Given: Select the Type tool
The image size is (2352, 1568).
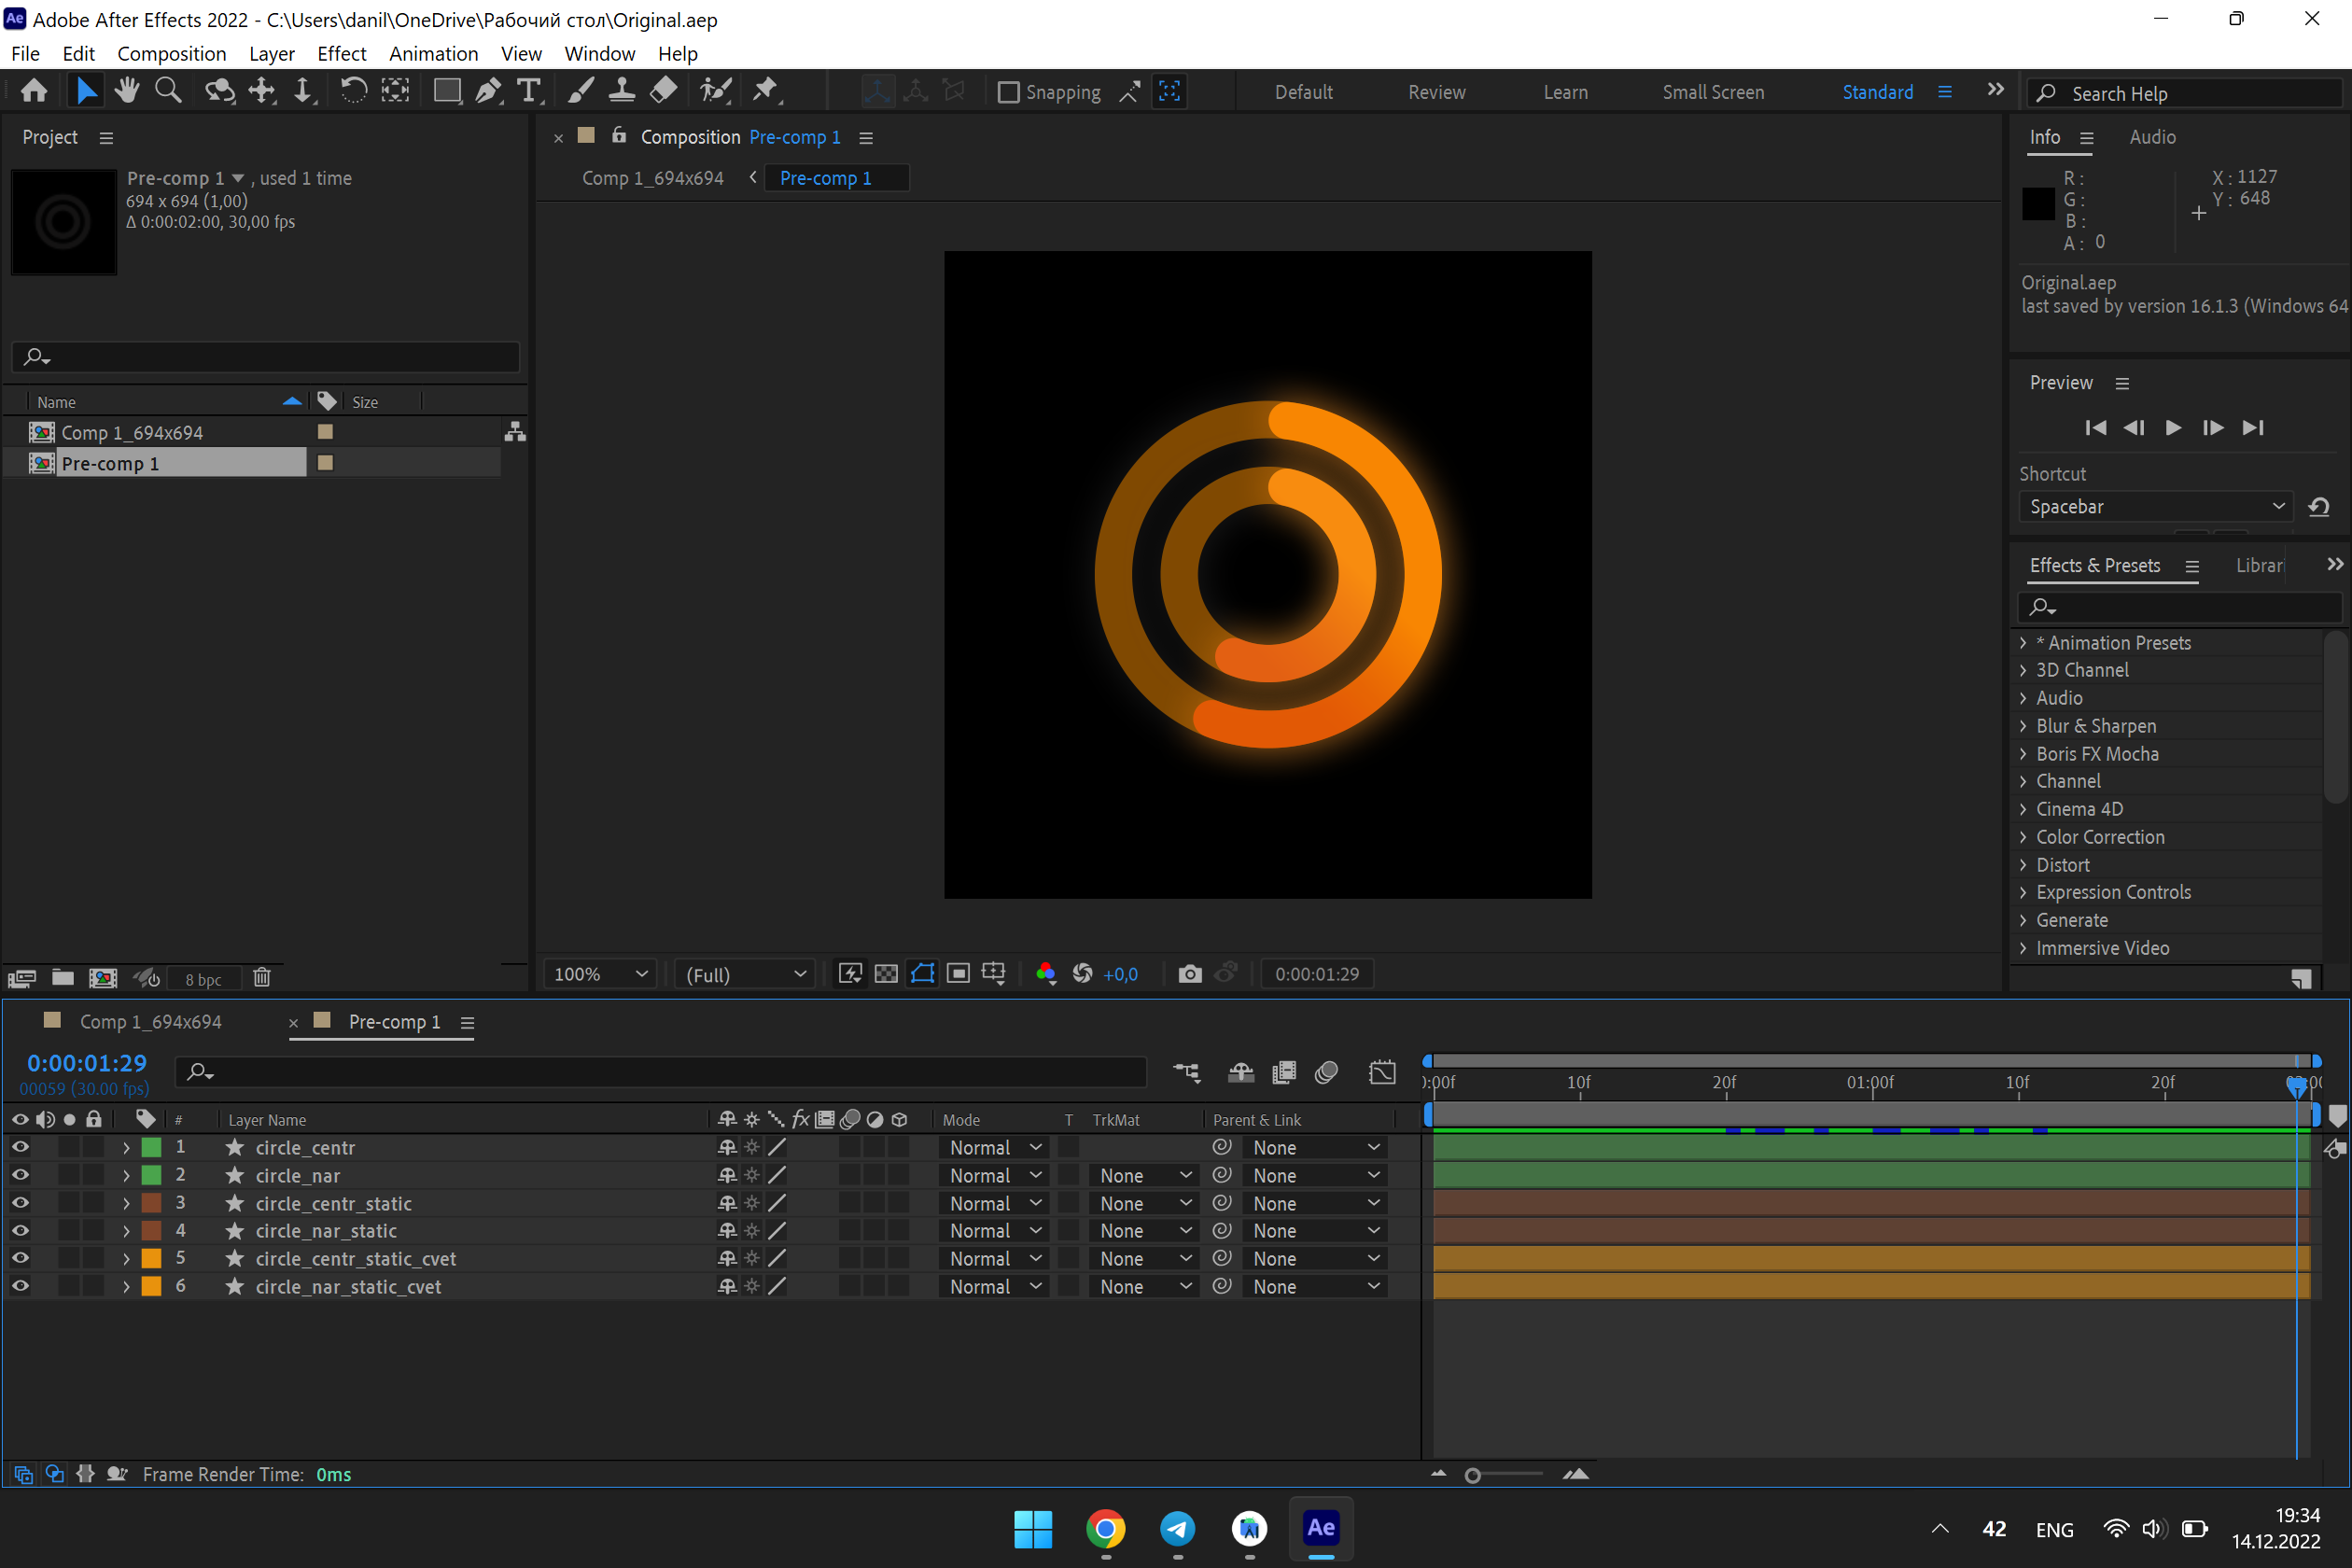Looking at the screenshot, I should pyautogui.click(x=530, y=90).
